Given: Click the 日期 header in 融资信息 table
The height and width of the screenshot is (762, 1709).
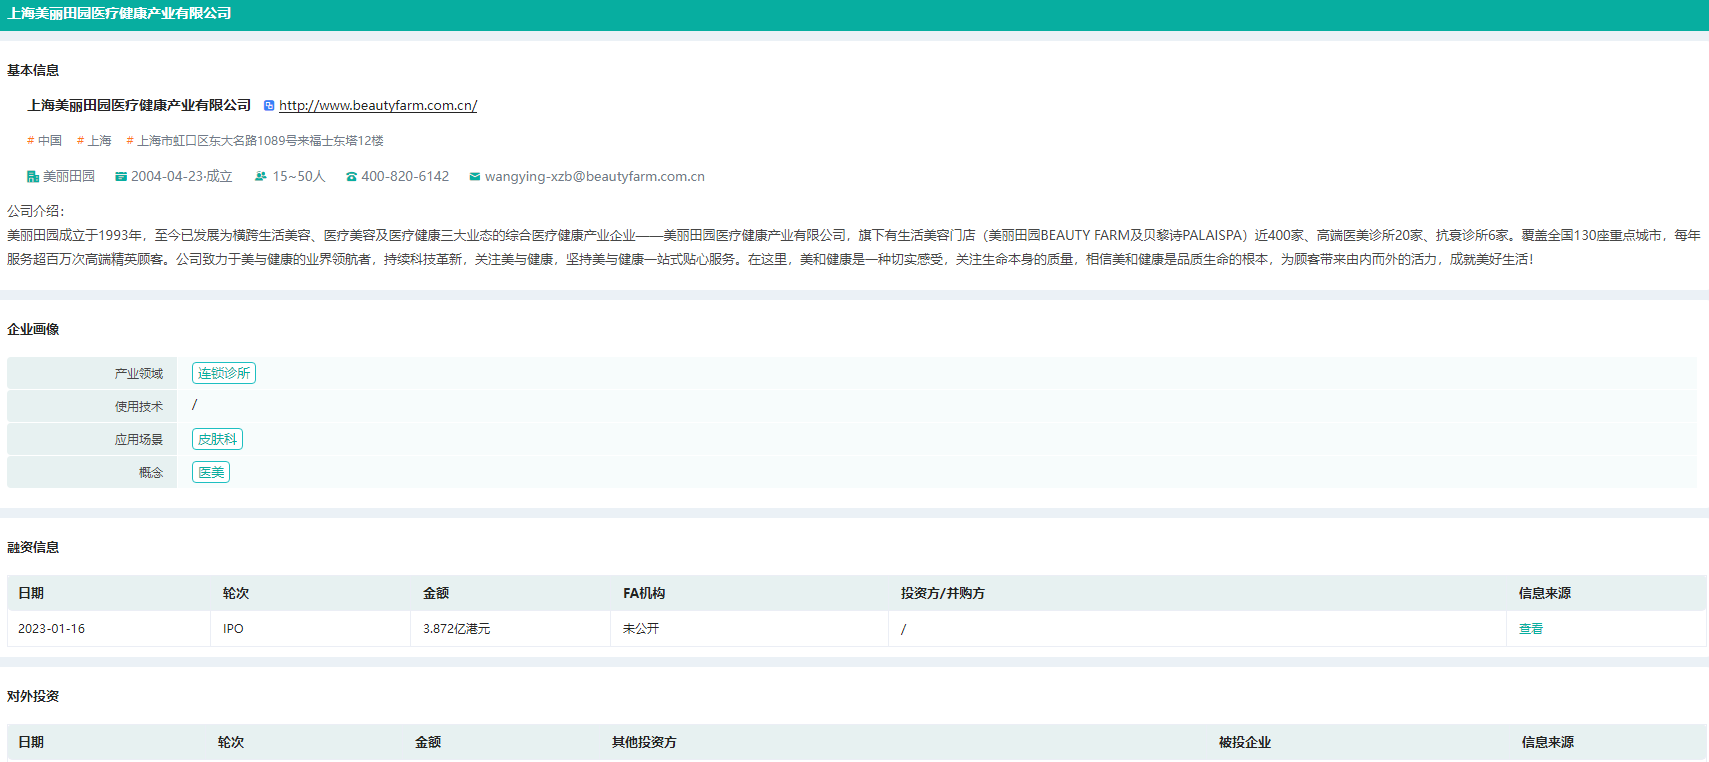Looking at the screenshot, I should [x=31, y=593].
